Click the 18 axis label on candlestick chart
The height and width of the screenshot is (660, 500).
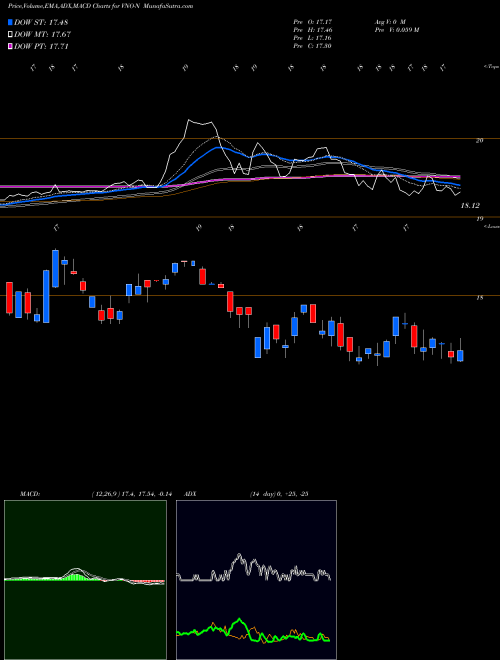point(479,298)
